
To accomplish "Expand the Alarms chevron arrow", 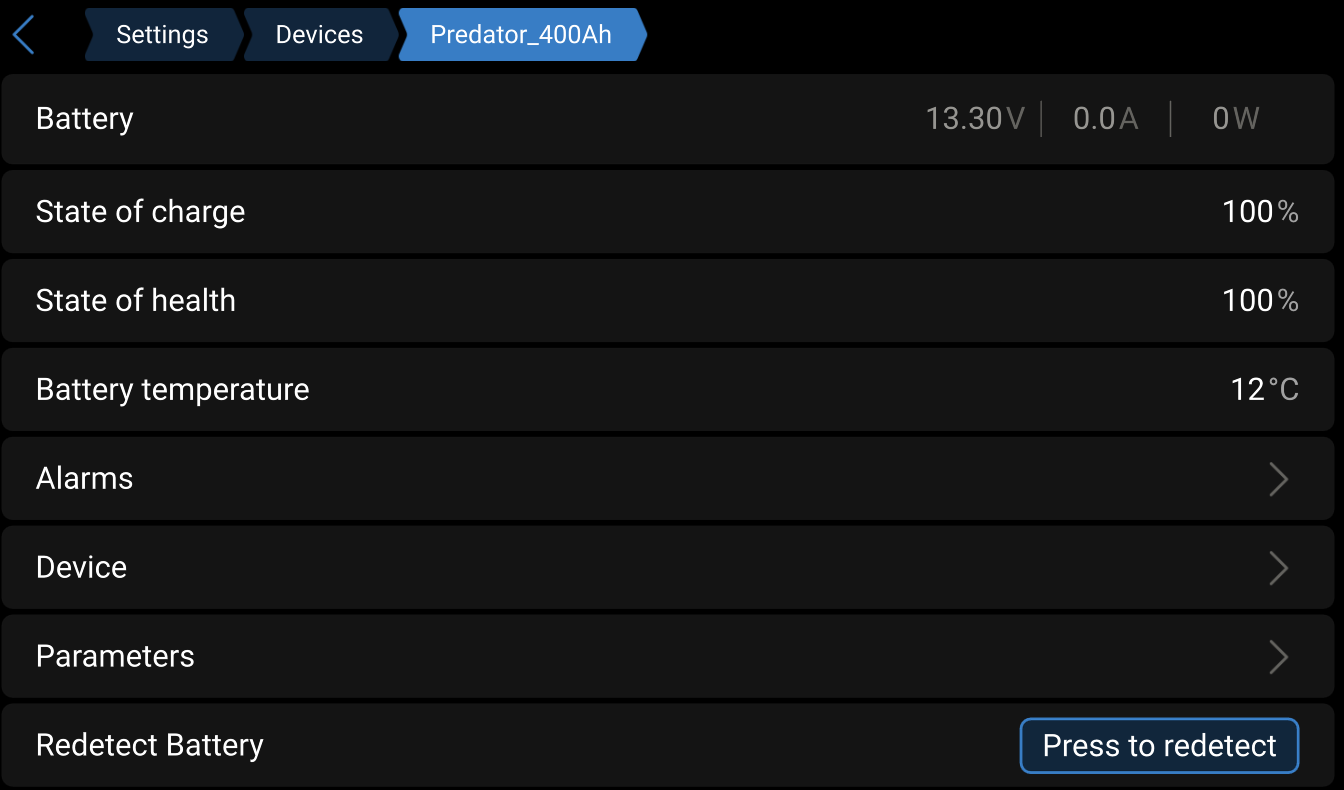I will point(1278,479).
